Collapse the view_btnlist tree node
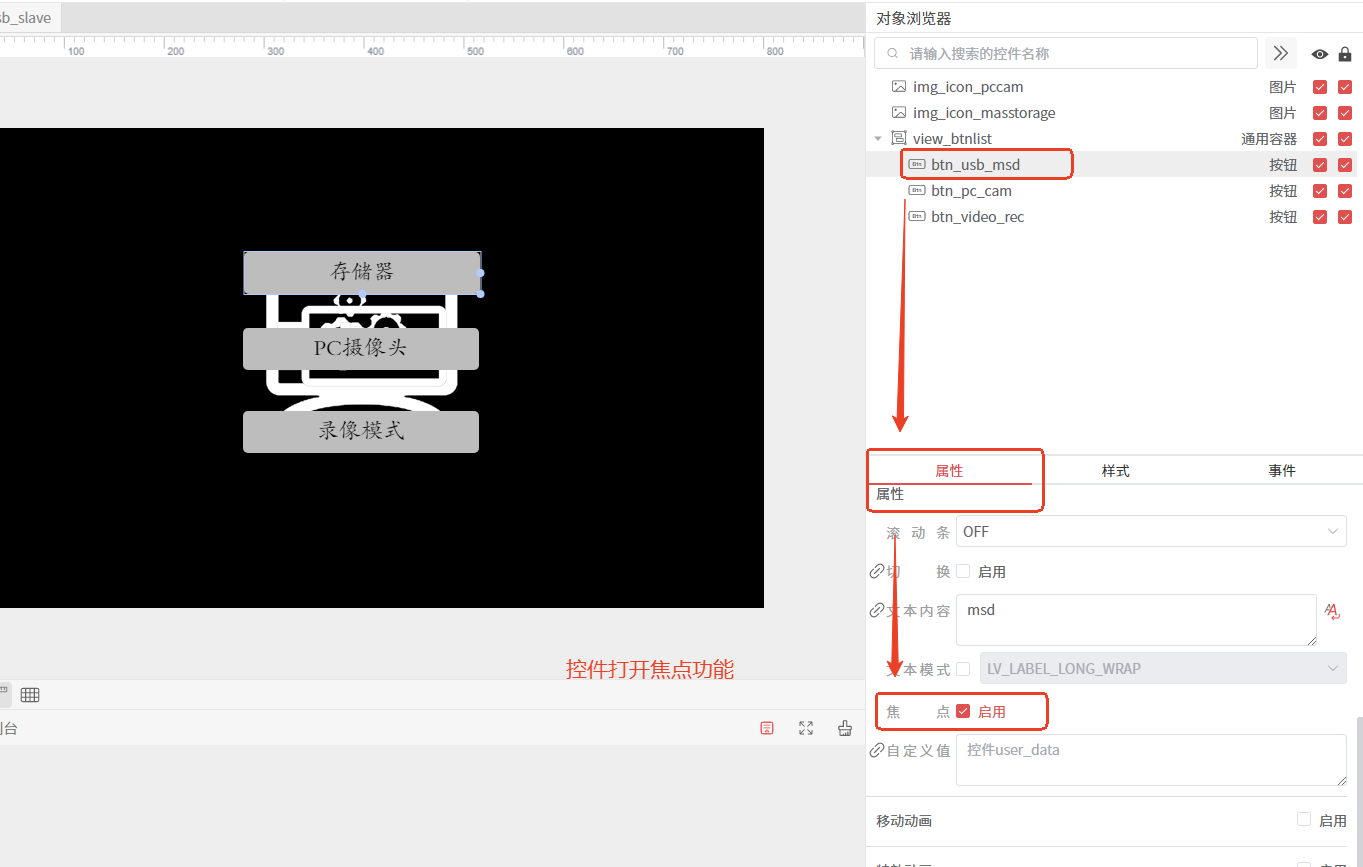Screen dimensions: 1363x867 [878, 139]
